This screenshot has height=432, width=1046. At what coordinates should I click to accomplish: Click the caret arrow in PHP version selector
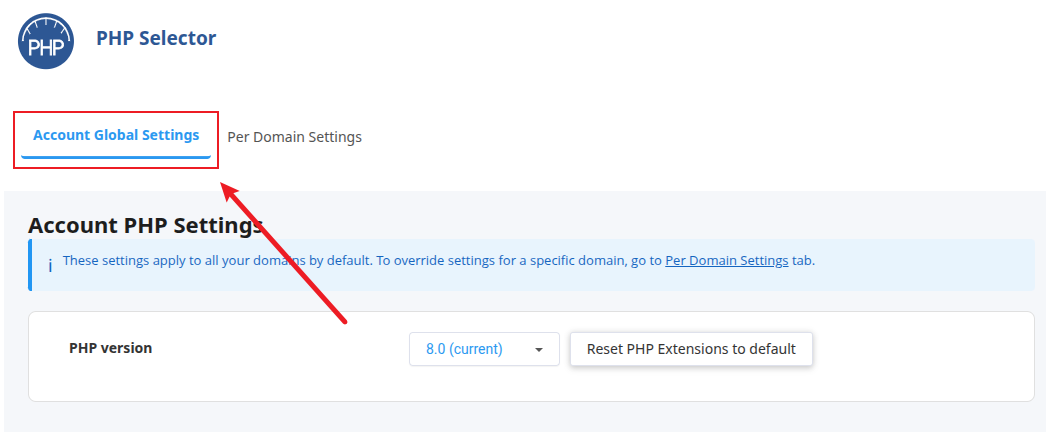click(539, 350)
